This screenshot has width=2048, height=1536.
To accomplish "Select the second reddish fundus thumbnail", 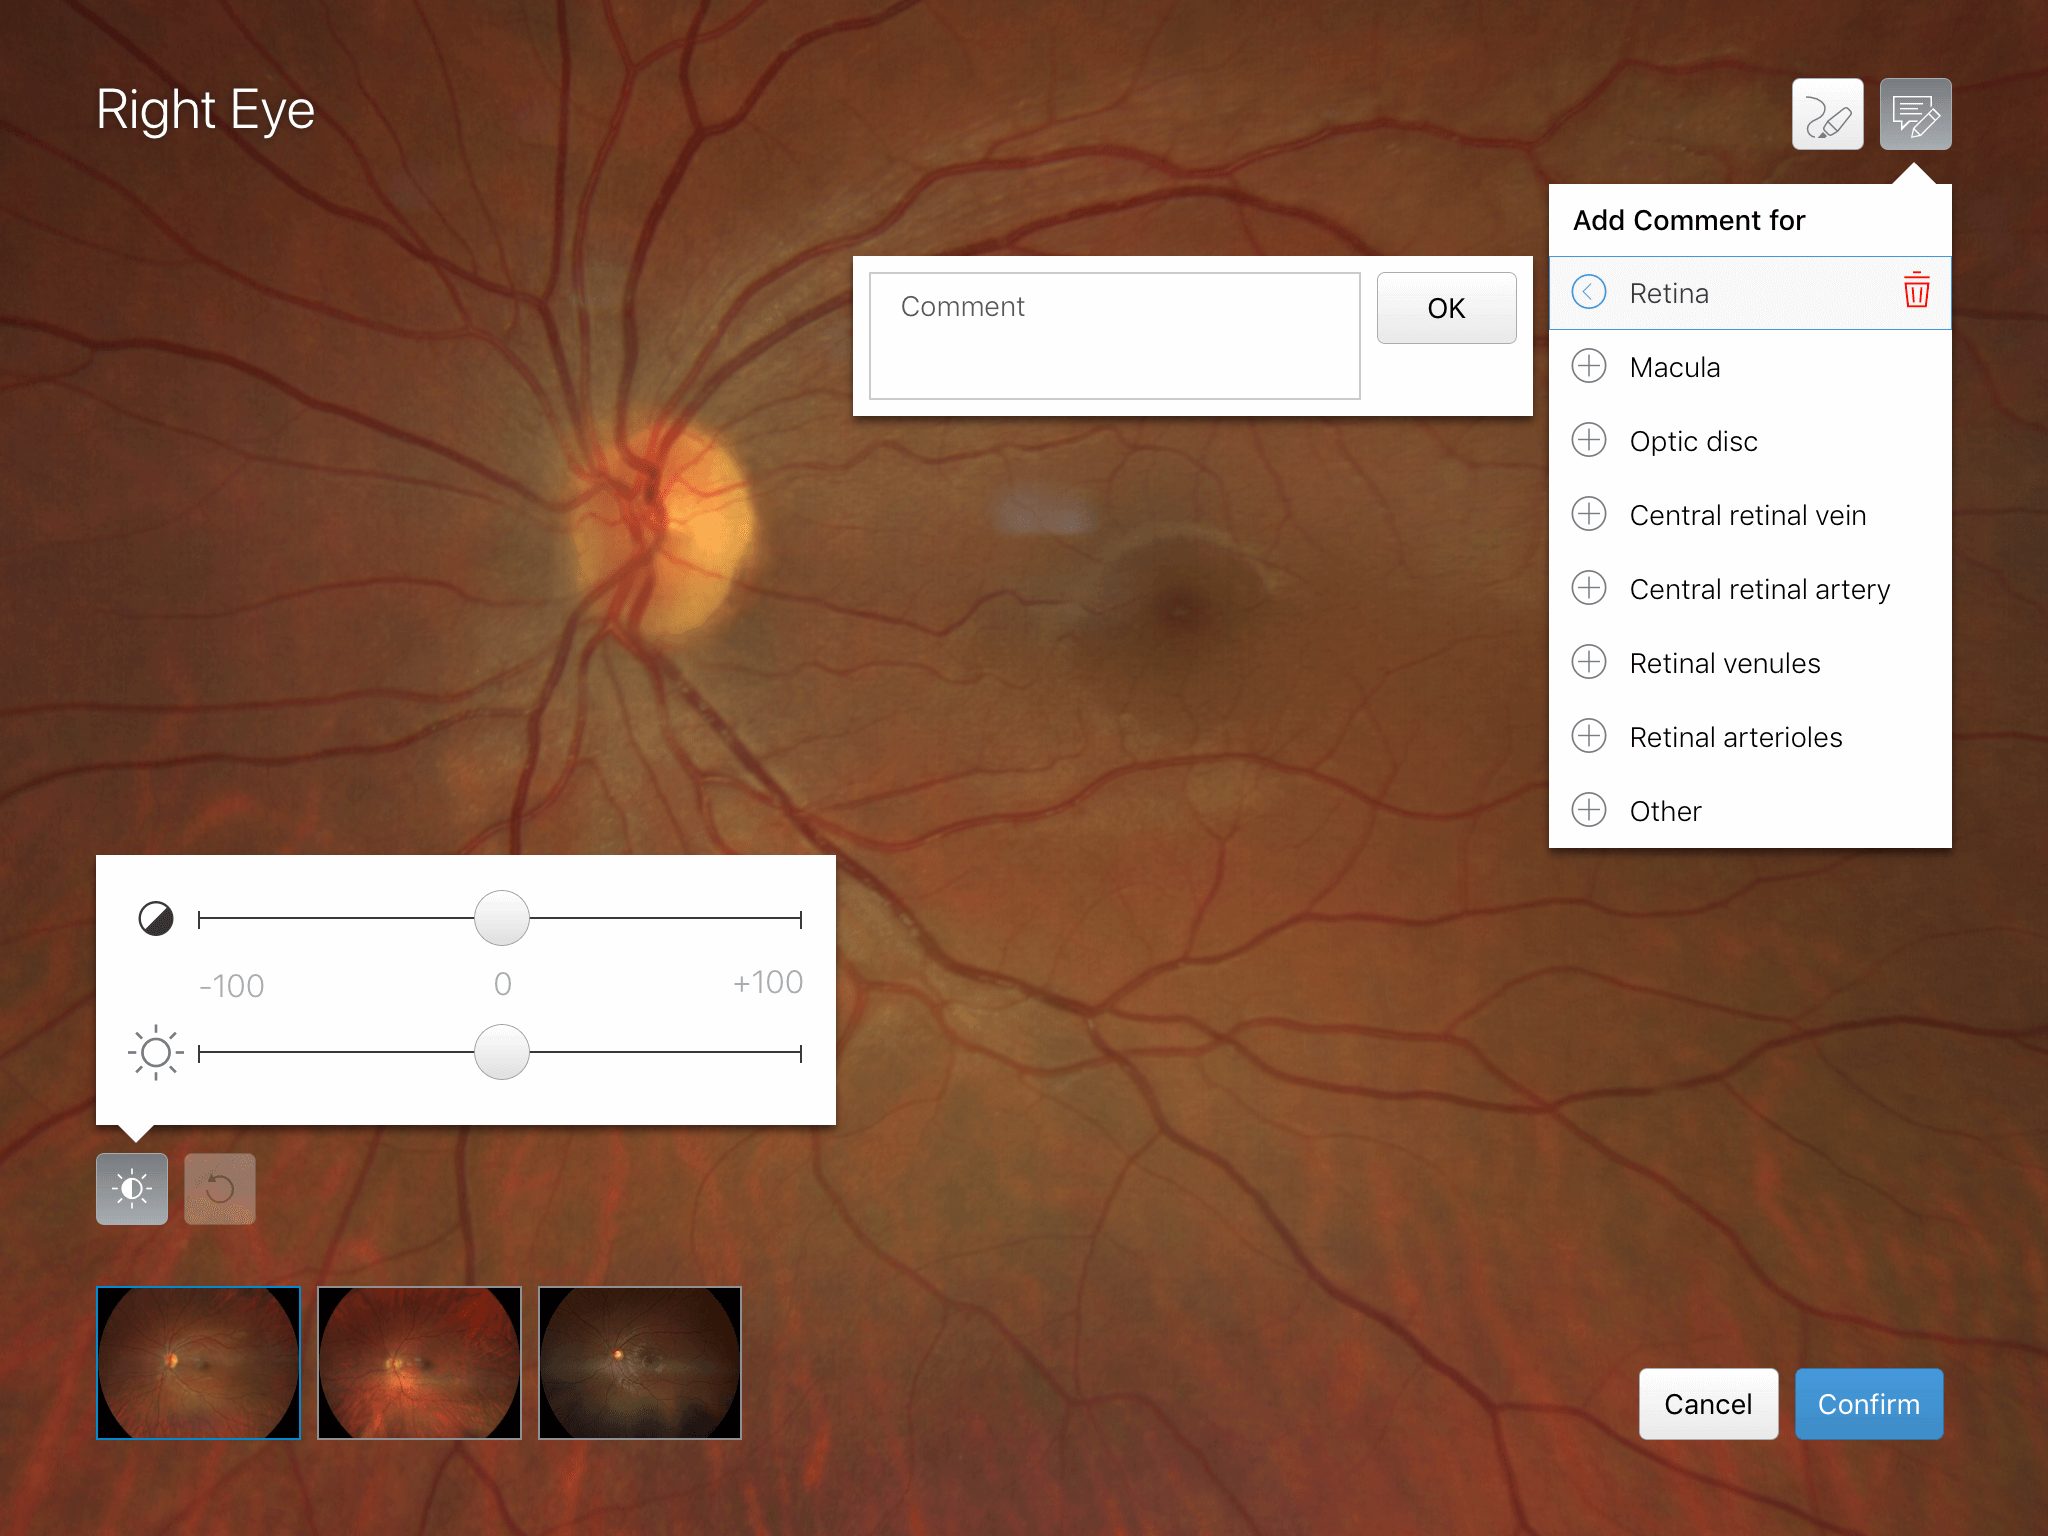I will [419, 1363].
